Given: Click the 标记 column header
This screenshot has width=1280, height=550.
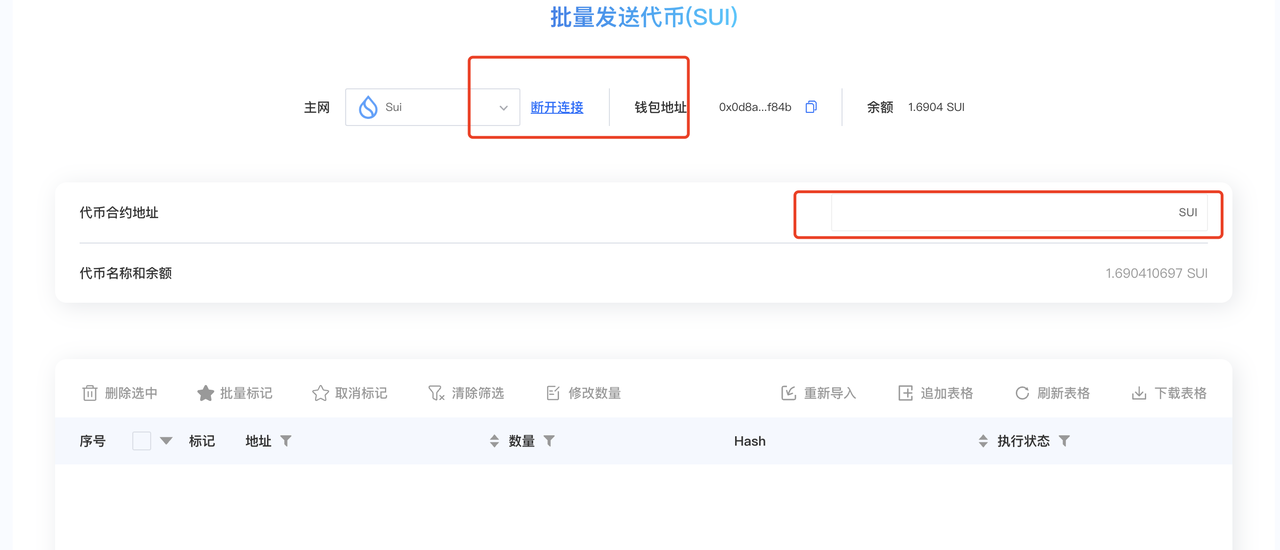Looking at the screenshot, I should 202,441.
